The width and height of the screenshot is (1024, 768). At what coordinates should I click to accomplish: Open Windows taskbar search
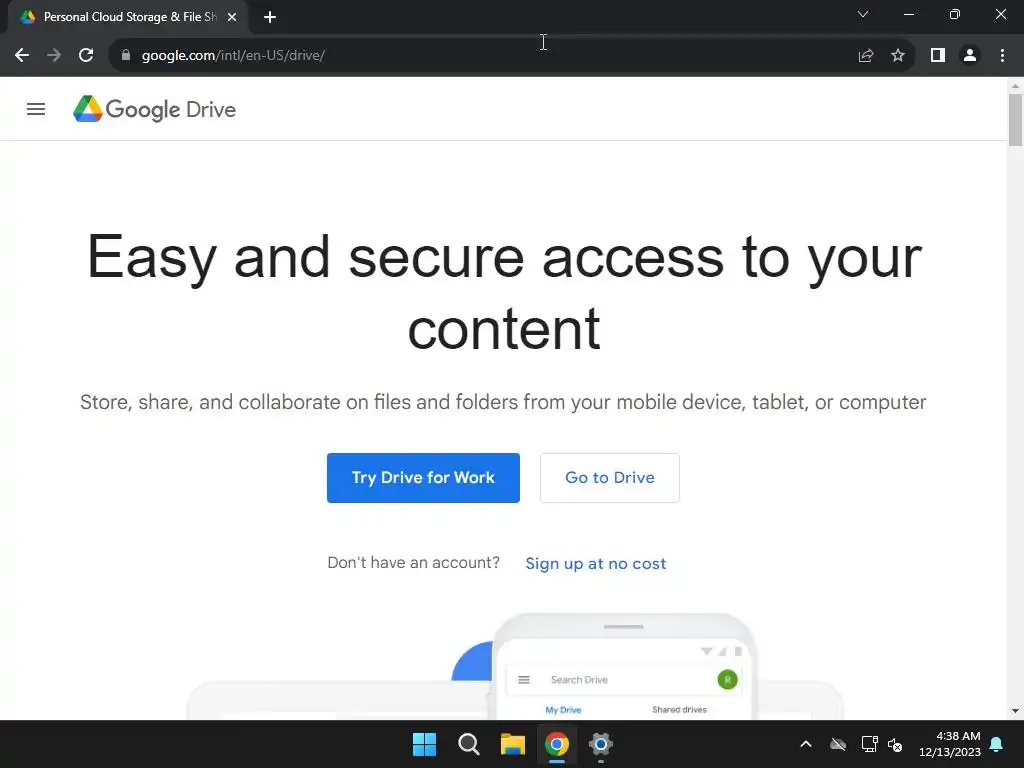click(x=469, y=744)
